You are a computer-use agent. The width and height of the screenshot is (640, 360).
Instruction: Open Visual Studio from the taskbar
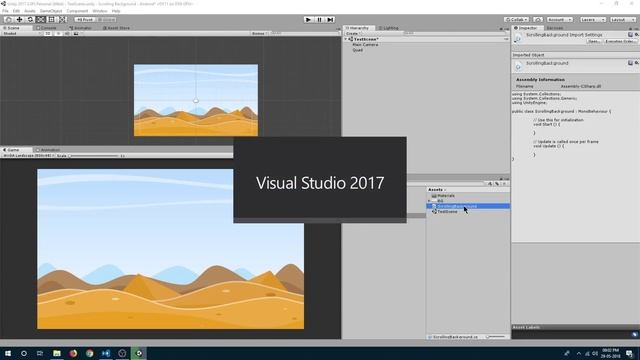pyautogui.click(x=106, y=353)
